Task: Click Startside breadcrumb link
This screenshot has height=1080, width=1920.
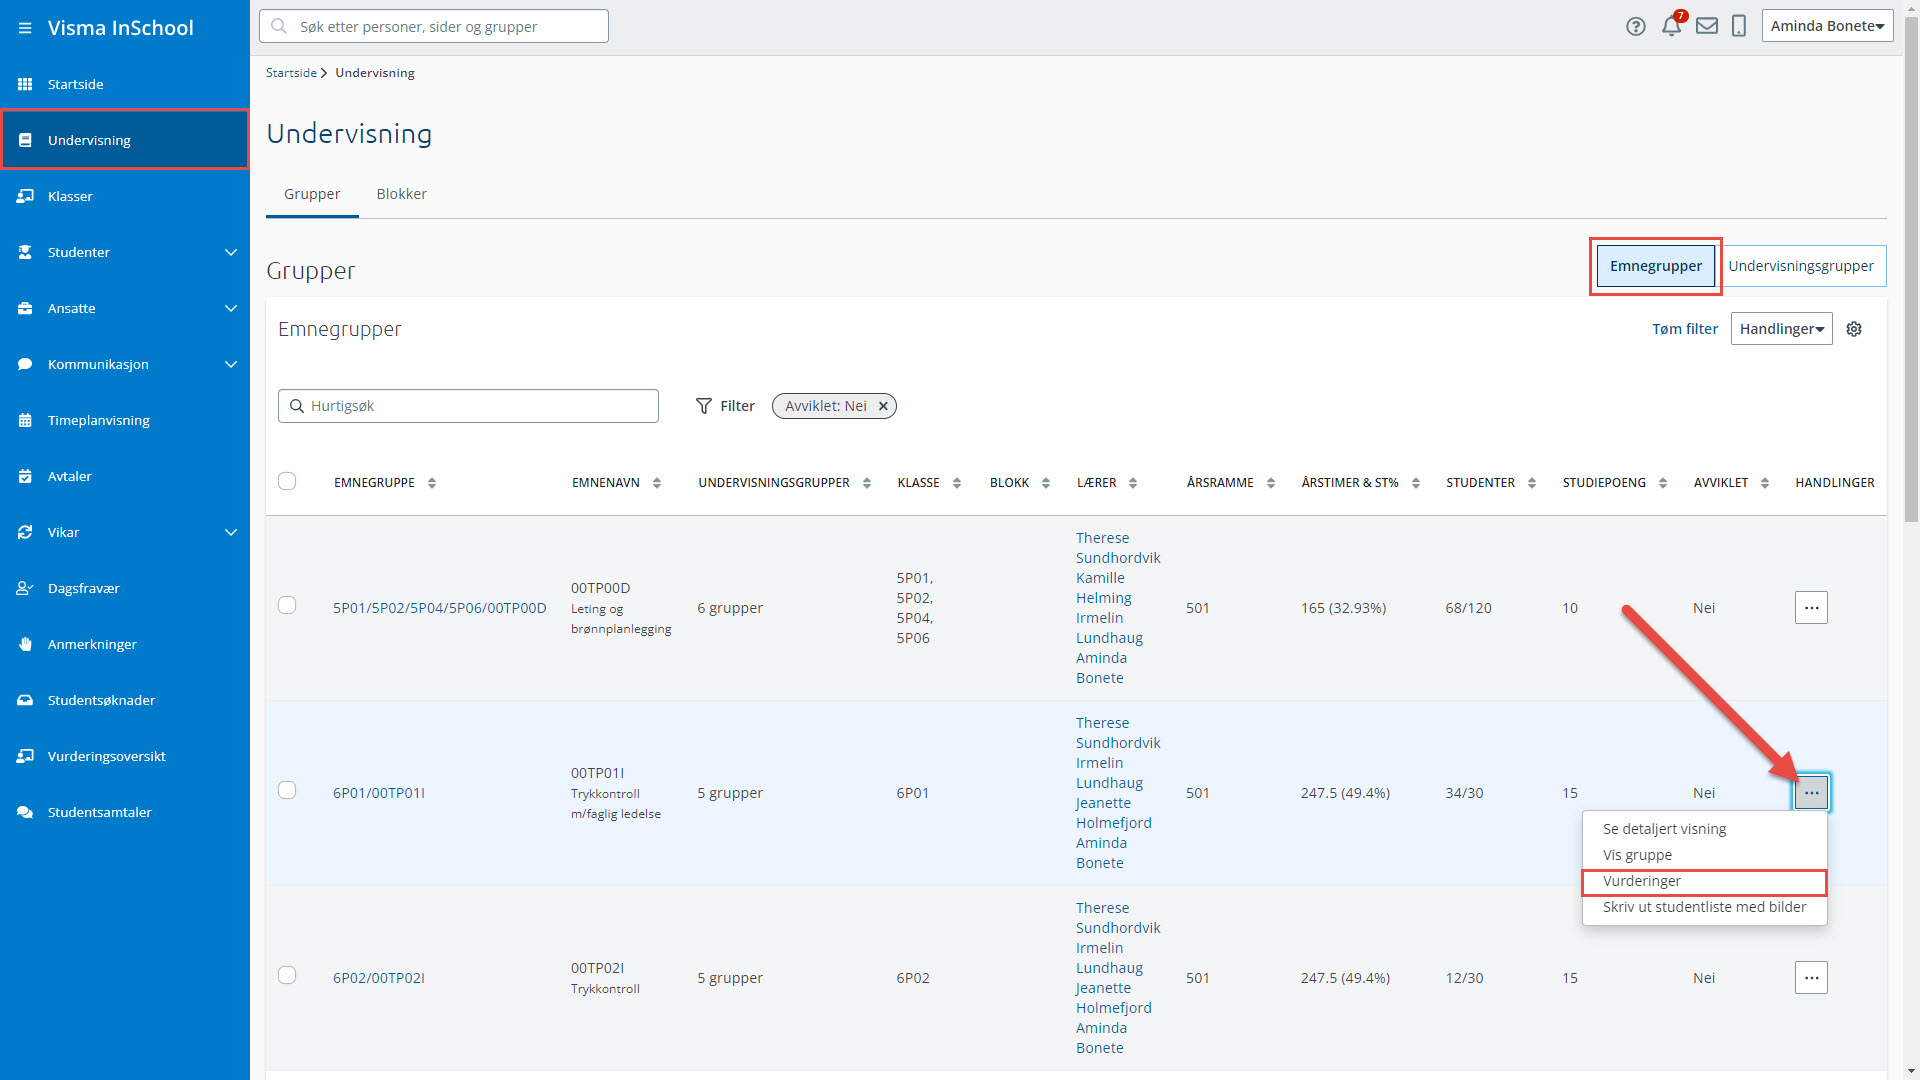Action: (x=291, y=73)
